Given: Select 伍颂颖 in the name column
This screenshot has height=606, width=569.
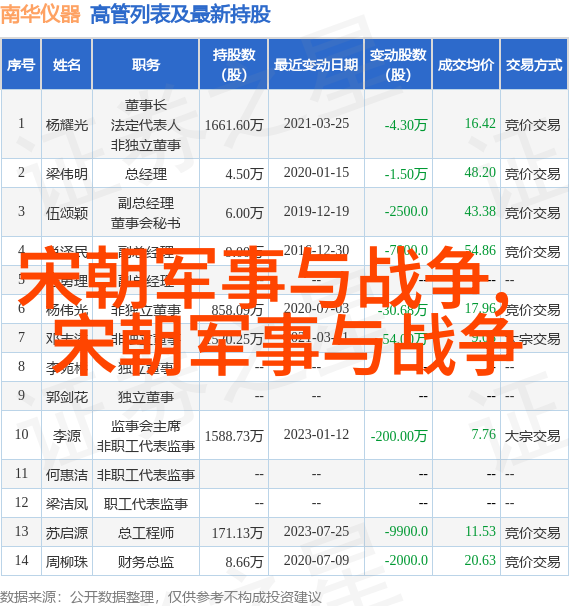Looking at the screenshot, I should [67, 213].
